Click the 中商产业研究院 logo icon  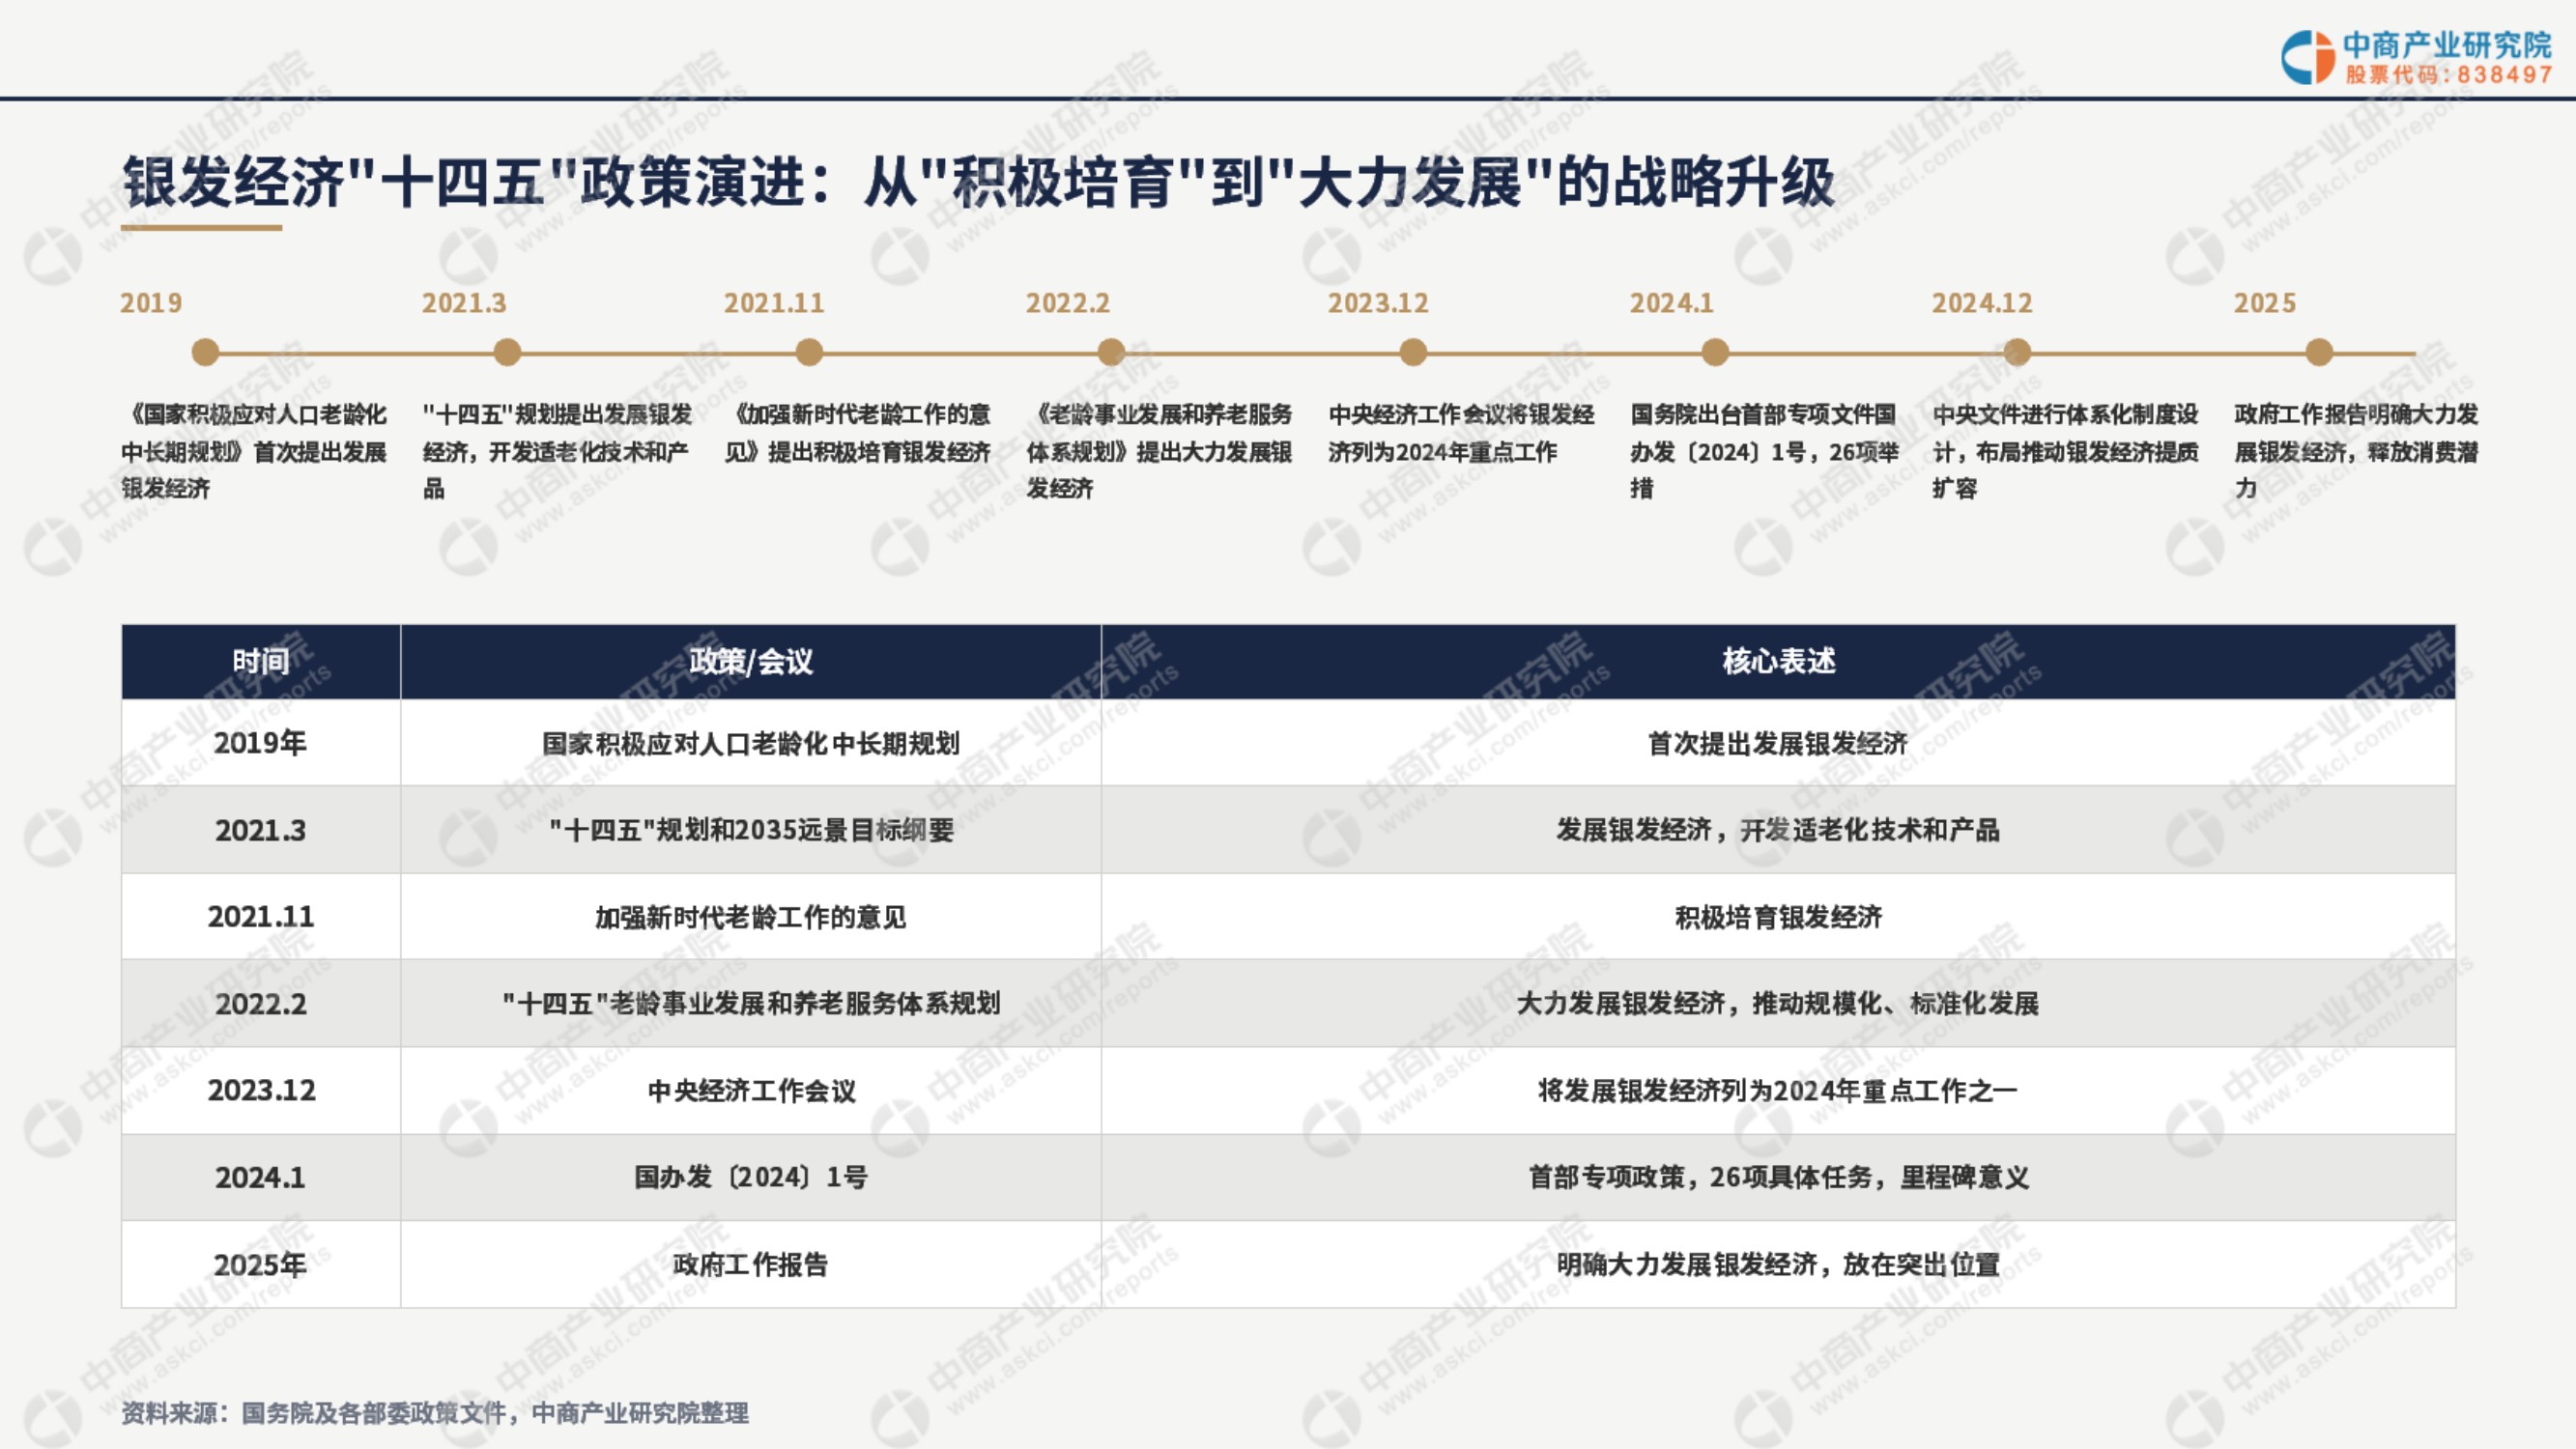click(2307, 57)
